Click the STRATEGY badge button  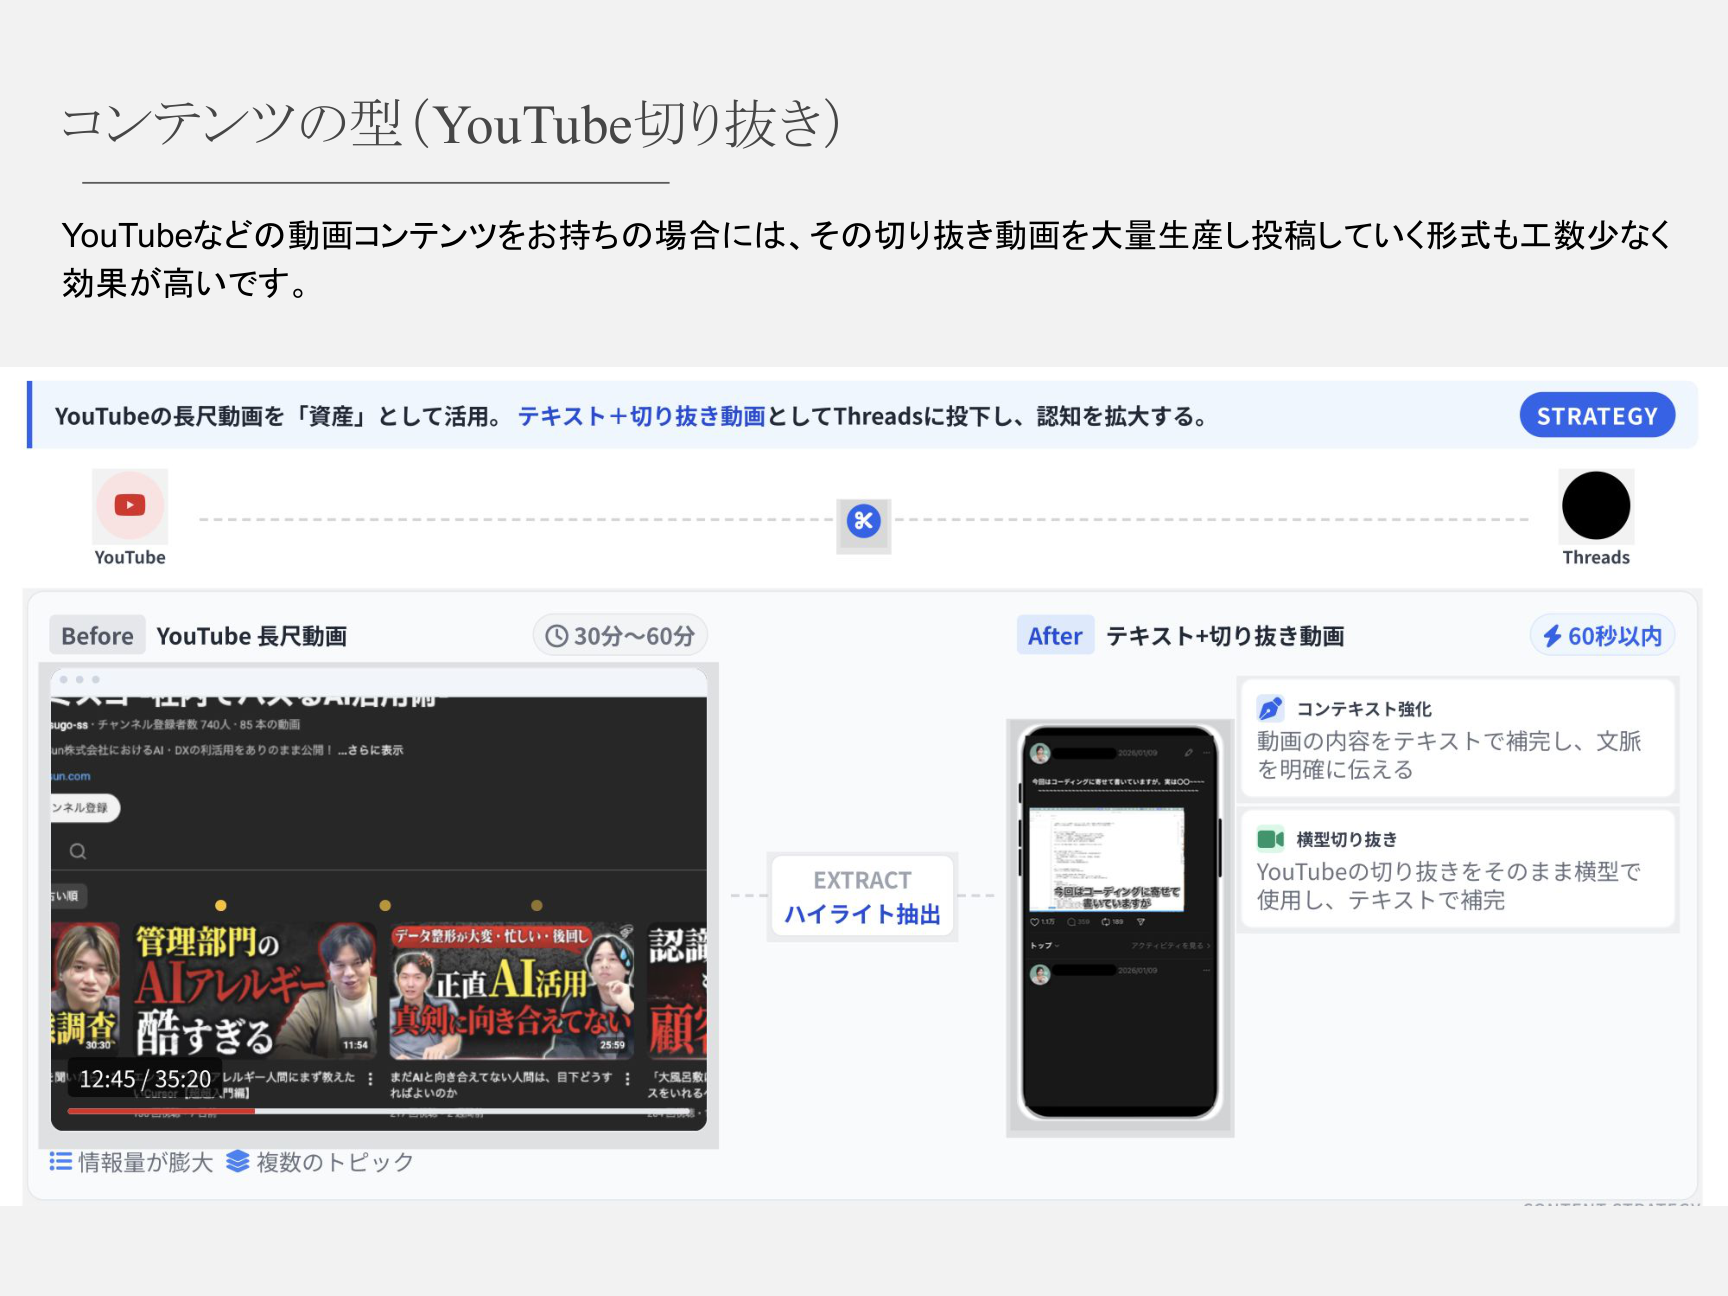coord(1597,416)
